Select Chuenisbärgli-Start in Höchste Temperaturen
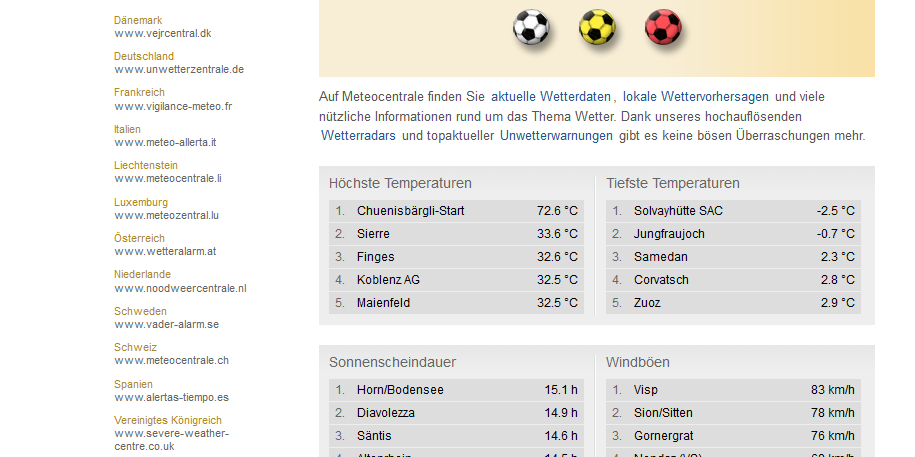This screenshot has height=457, width=915. click(x=410, y=211)
